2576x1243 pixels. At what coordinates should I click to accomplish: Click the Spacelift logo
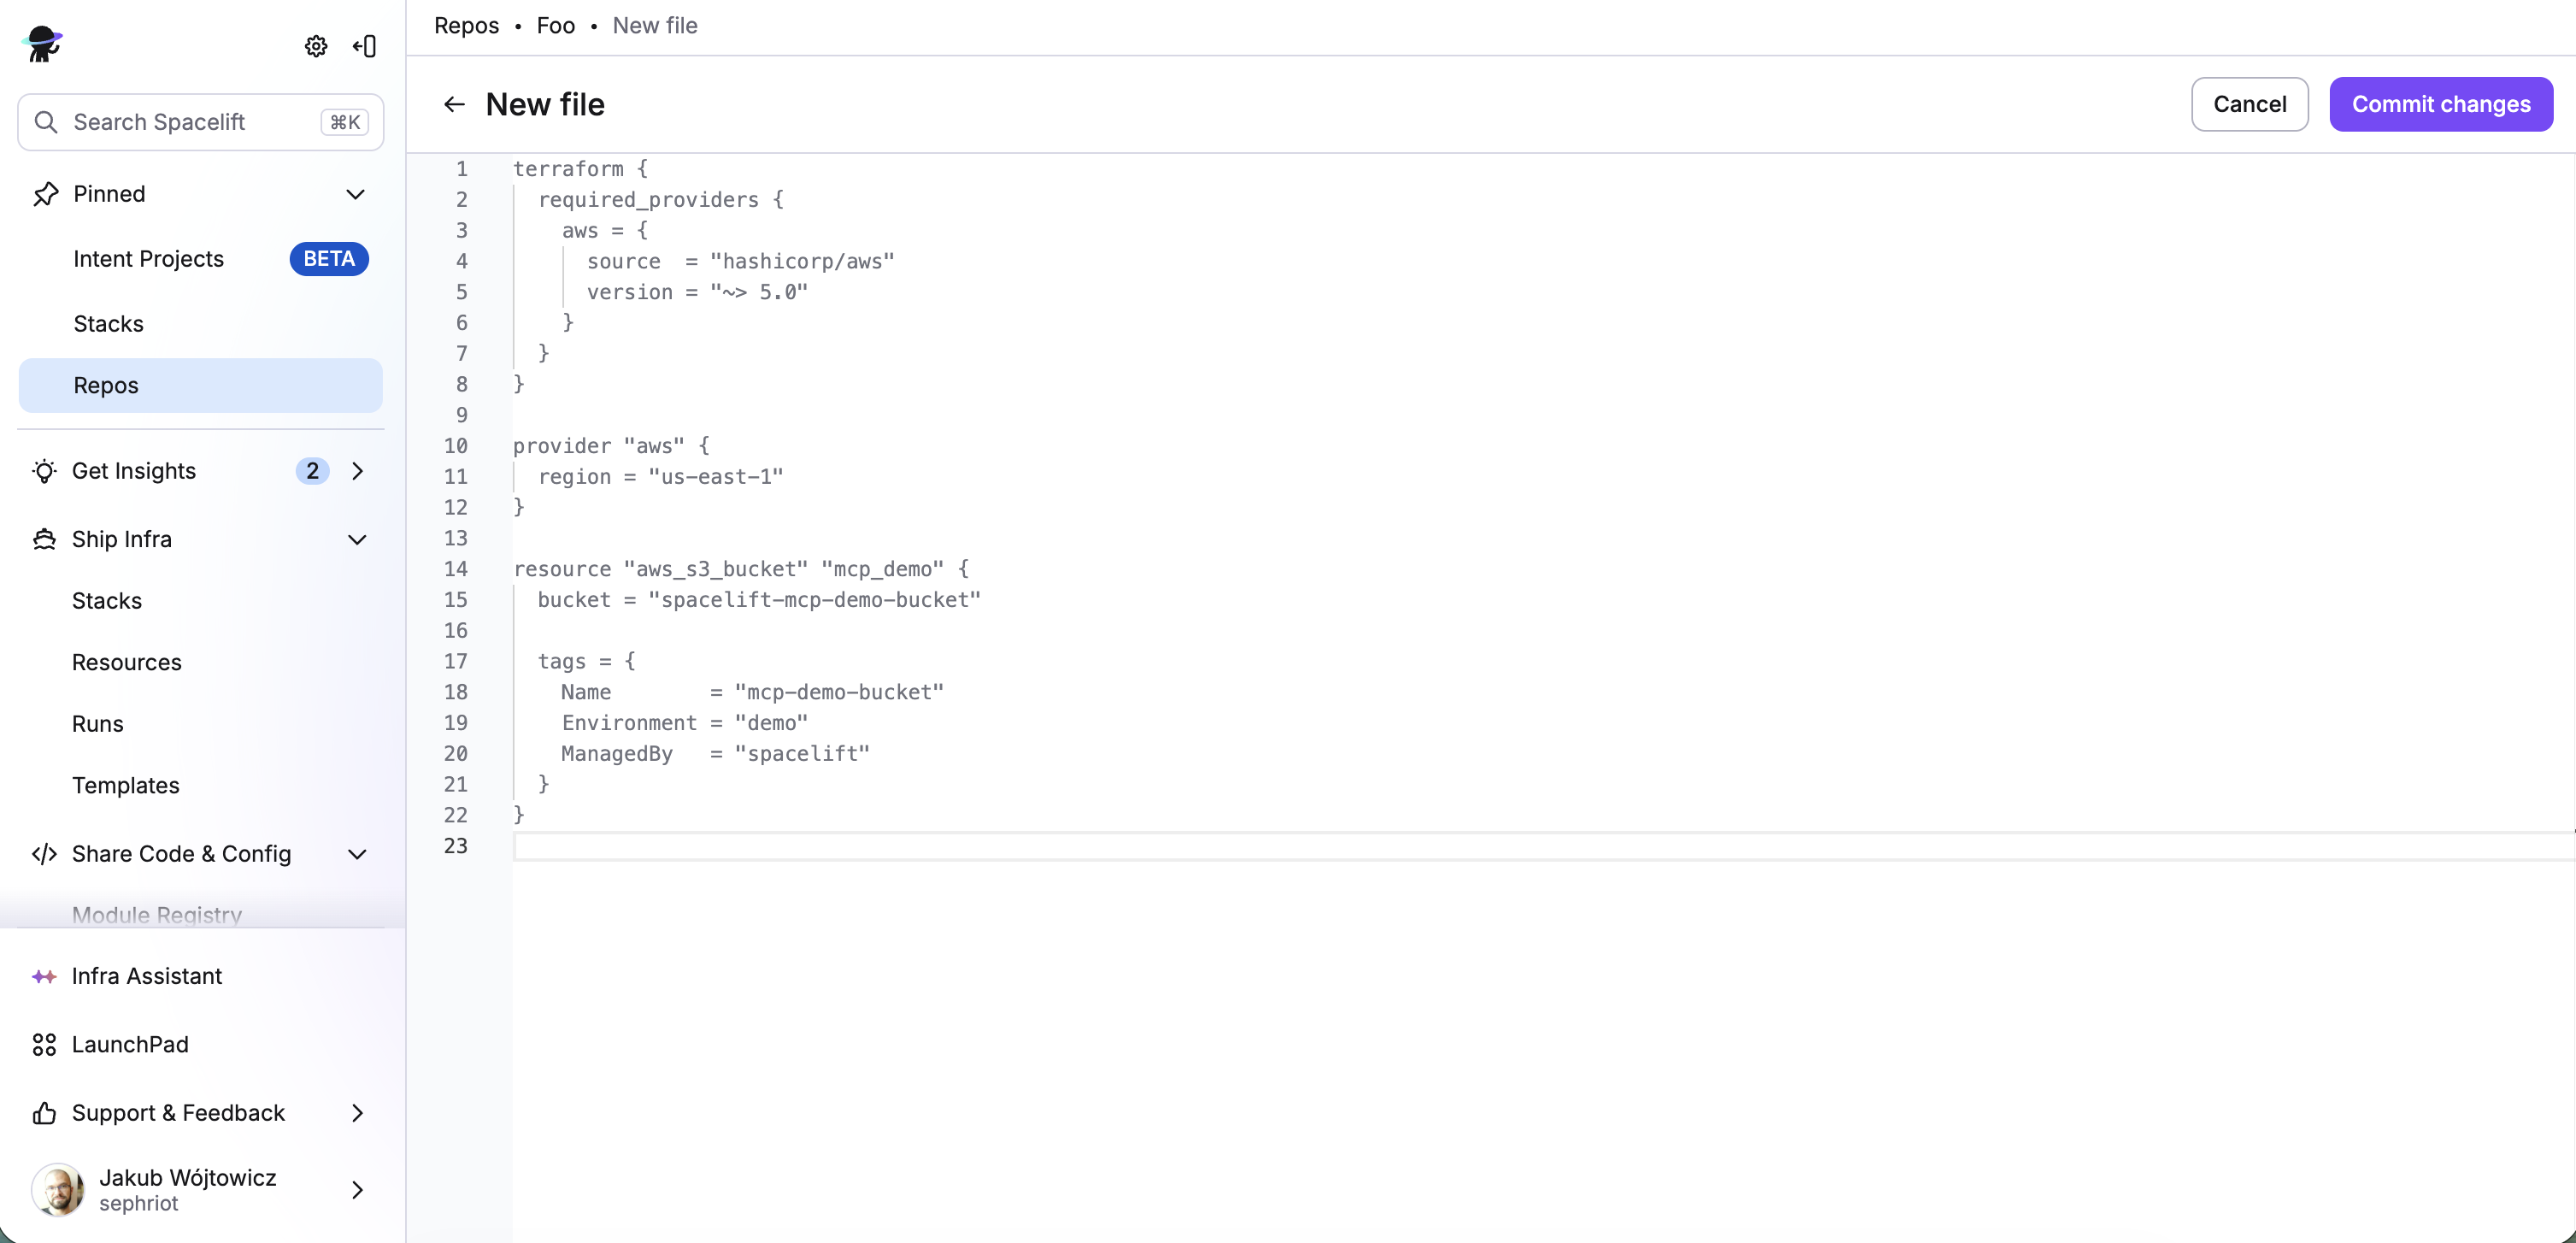pos(42,43)
